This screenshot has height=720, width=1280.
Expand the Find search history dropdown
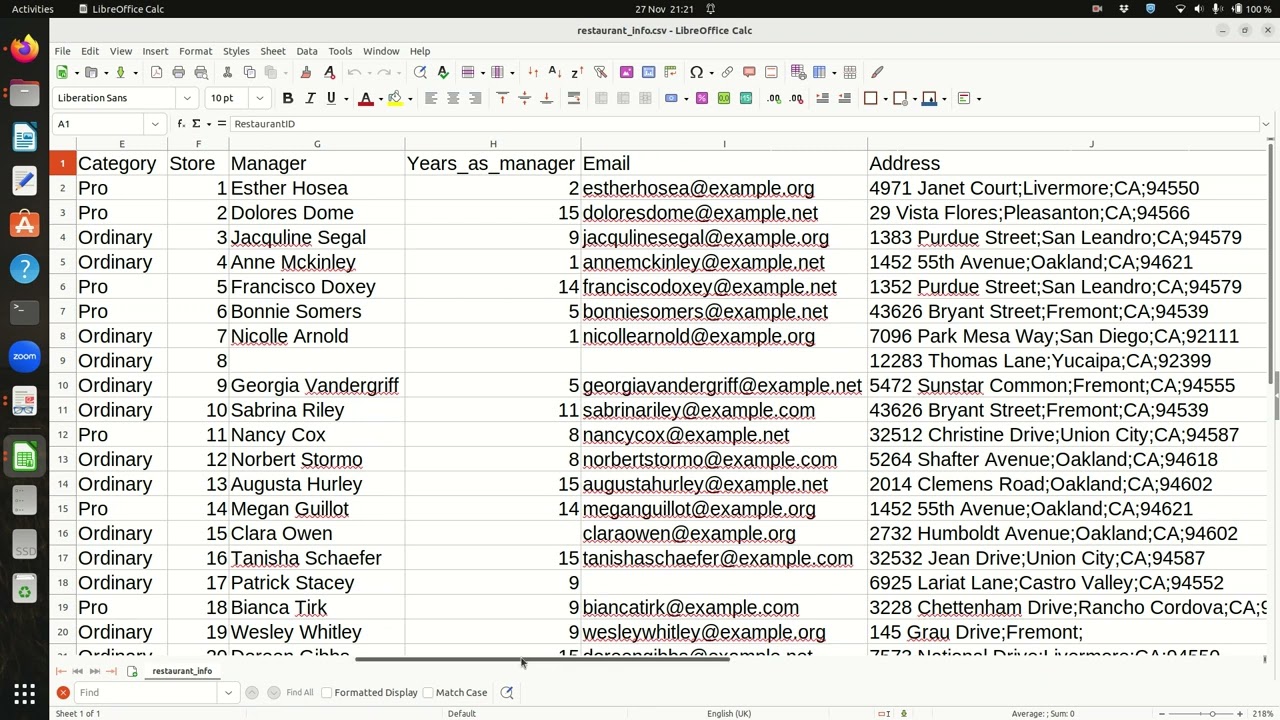pos(228,692)
